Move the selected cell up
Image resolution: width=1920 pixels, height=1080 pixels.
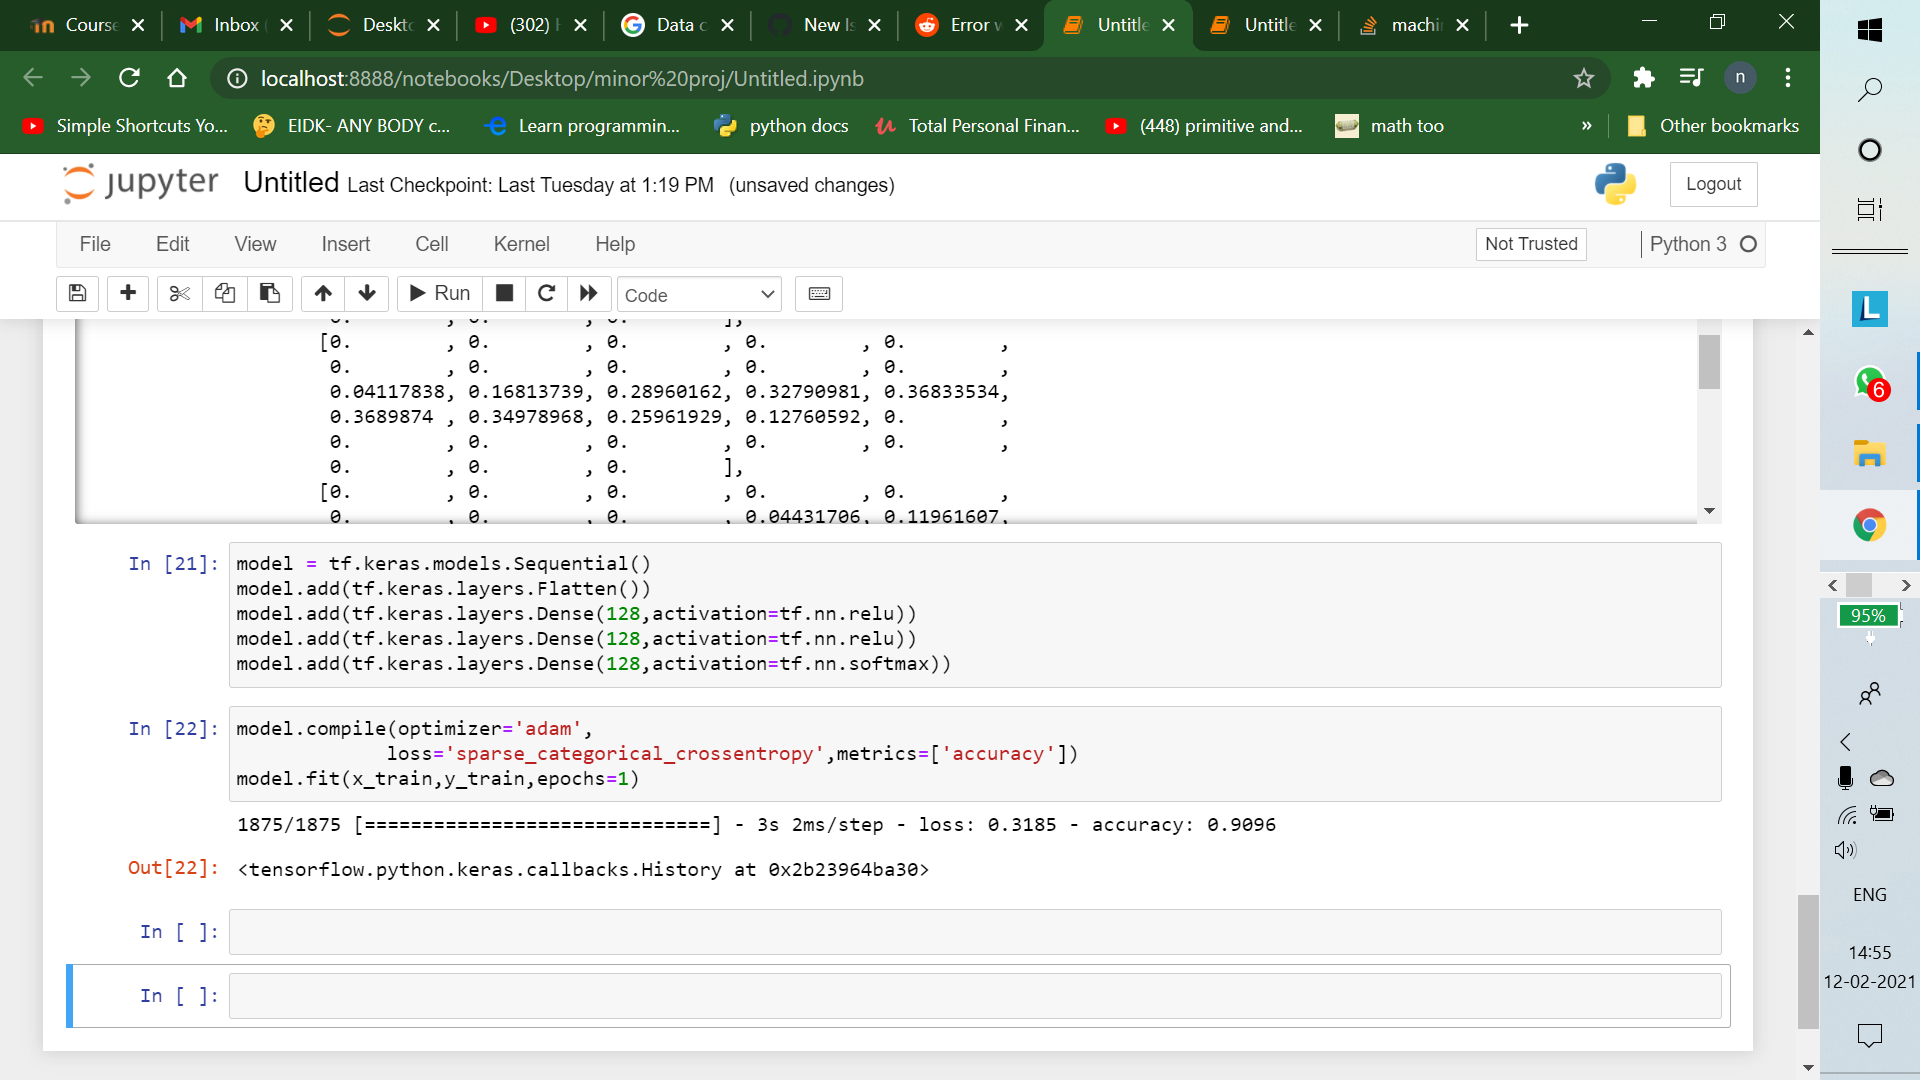tap(322, 293)
